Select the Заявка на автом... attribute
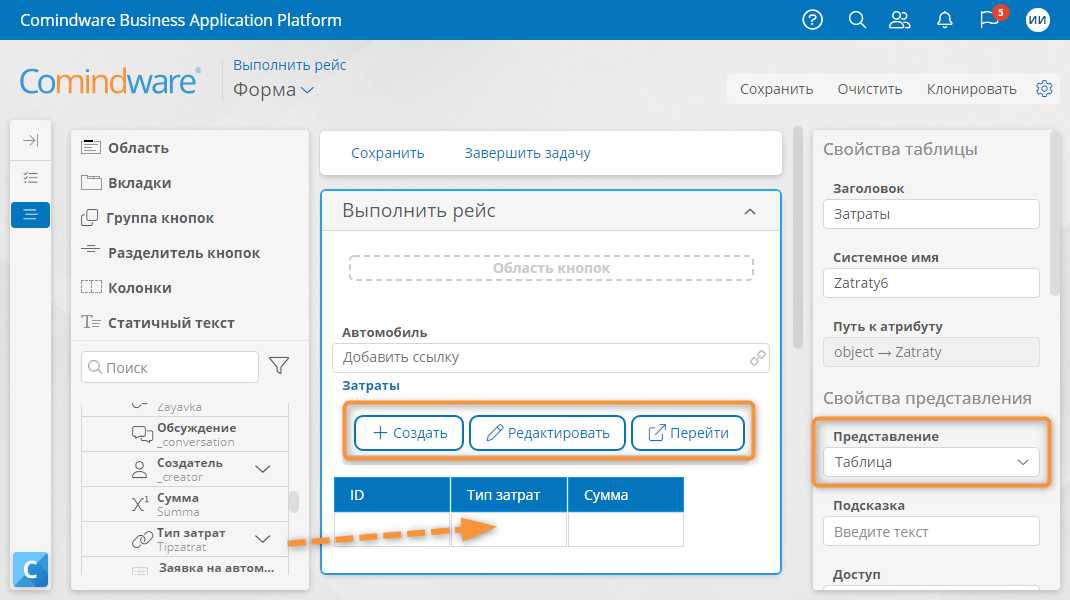This screenshot has height=600, width=1070. pos(185,567)
